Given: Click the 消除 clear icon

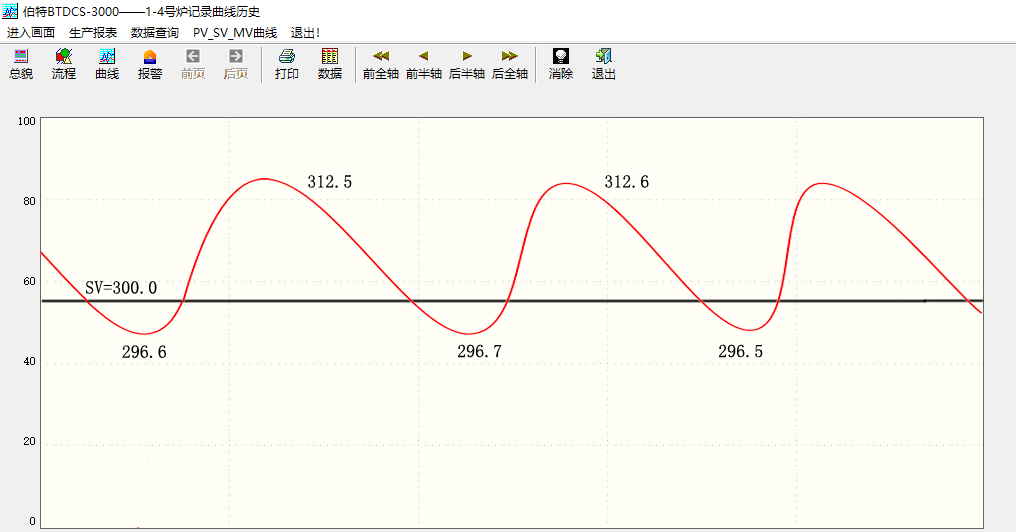Looking at the screenshot, I should 561,64.
